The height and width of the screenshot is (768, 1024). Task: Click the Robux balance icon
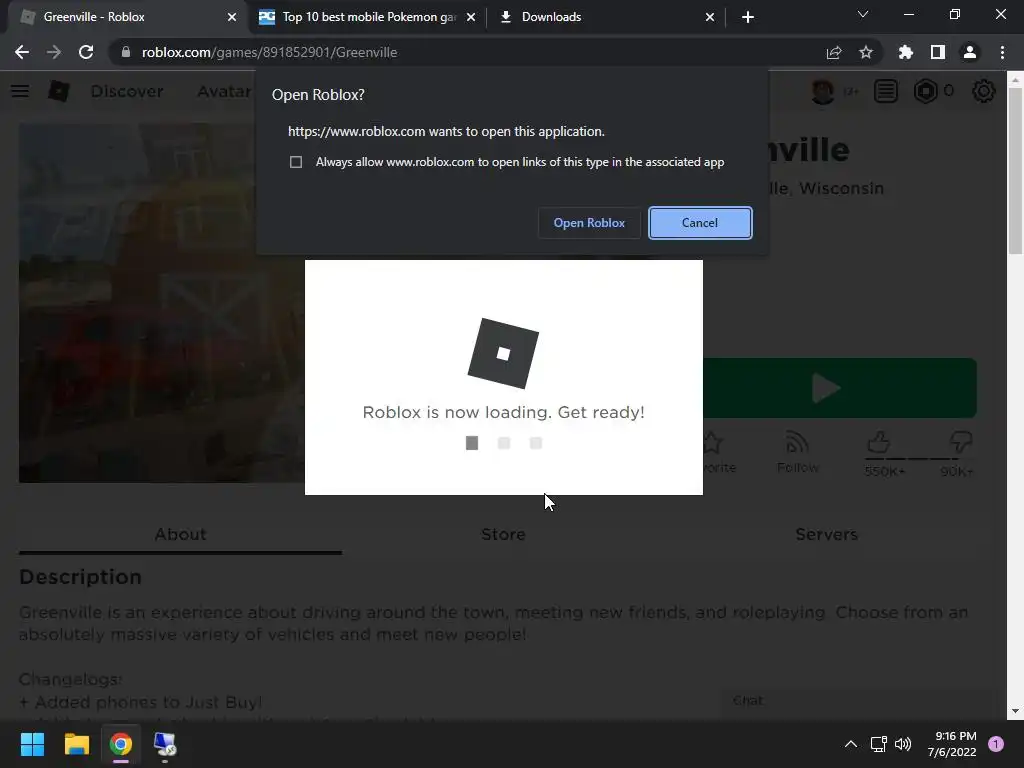click(925, 91)
